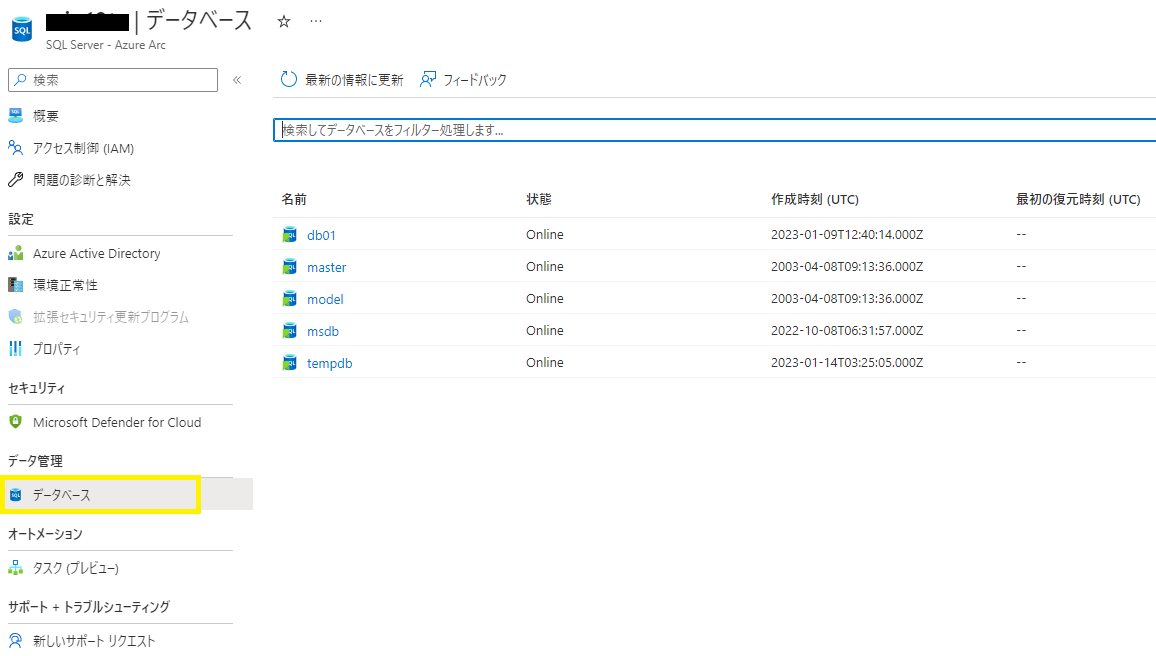Viewport: 1156px width, 656px height.
Task: Click 拡張セキュリティ更新プログラム entry
Action: (x=111, y=317)
